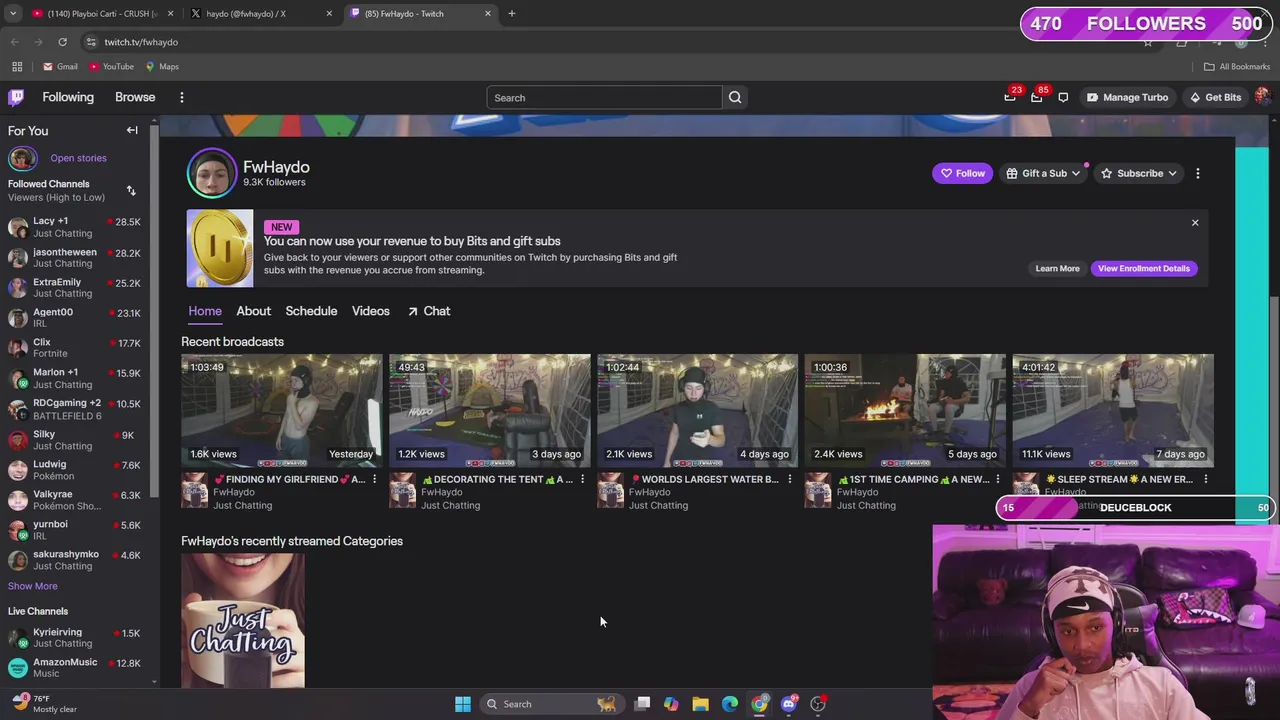The width and height of the screenshot is (1280, 720).
Task: Open File Explorer from taskbar
Action: click(700, 704)
